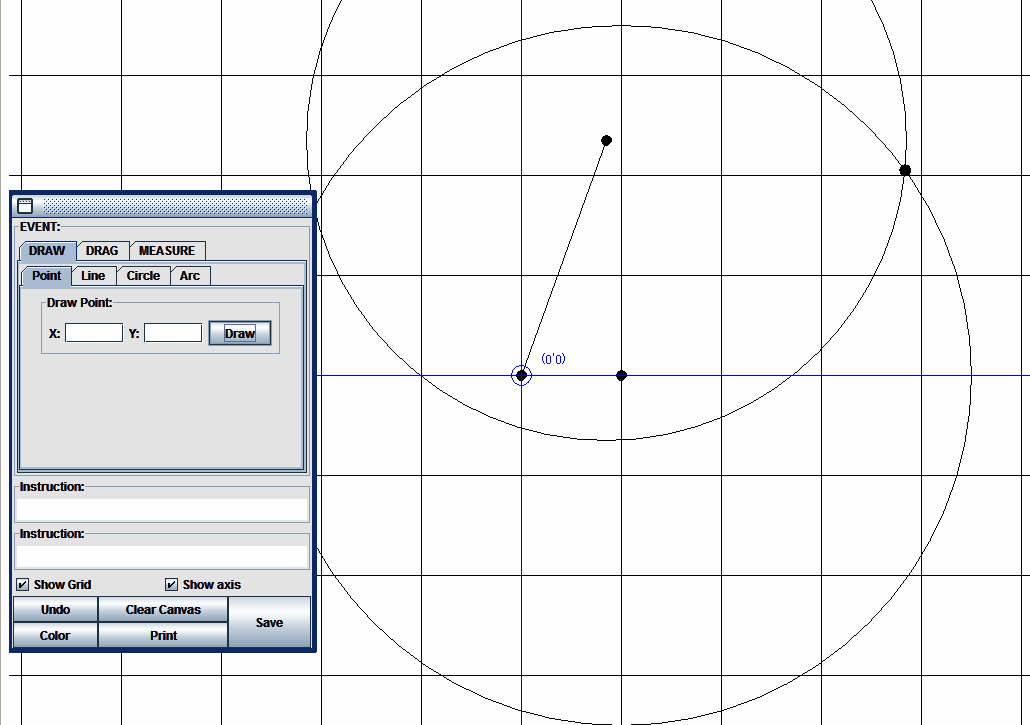This screenshot has height=725, width=1030.
Task: Click the X coordinate input field
Action: (94, 333)
